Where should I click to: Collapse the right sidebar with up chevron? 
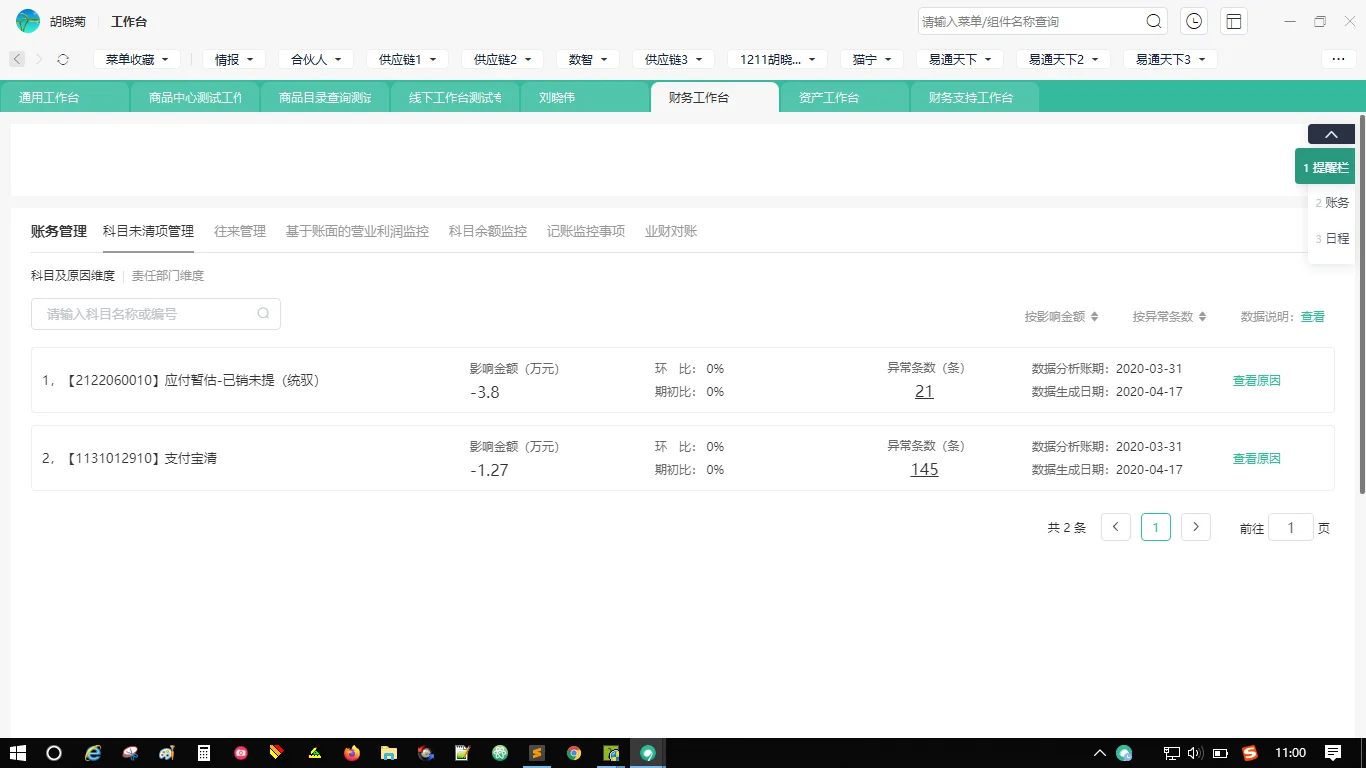coord(1330,135)
